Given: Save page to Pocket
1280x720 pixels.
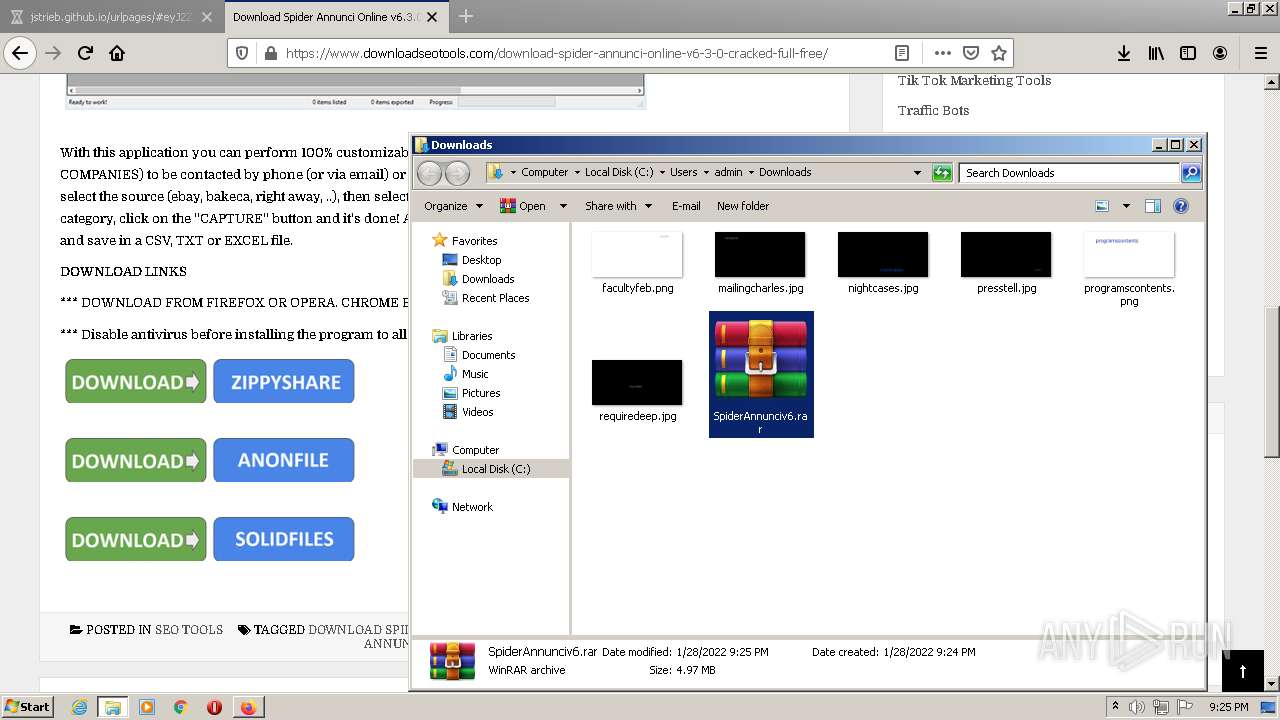Looking at the screenshot, I should click(x=970, y=53).
